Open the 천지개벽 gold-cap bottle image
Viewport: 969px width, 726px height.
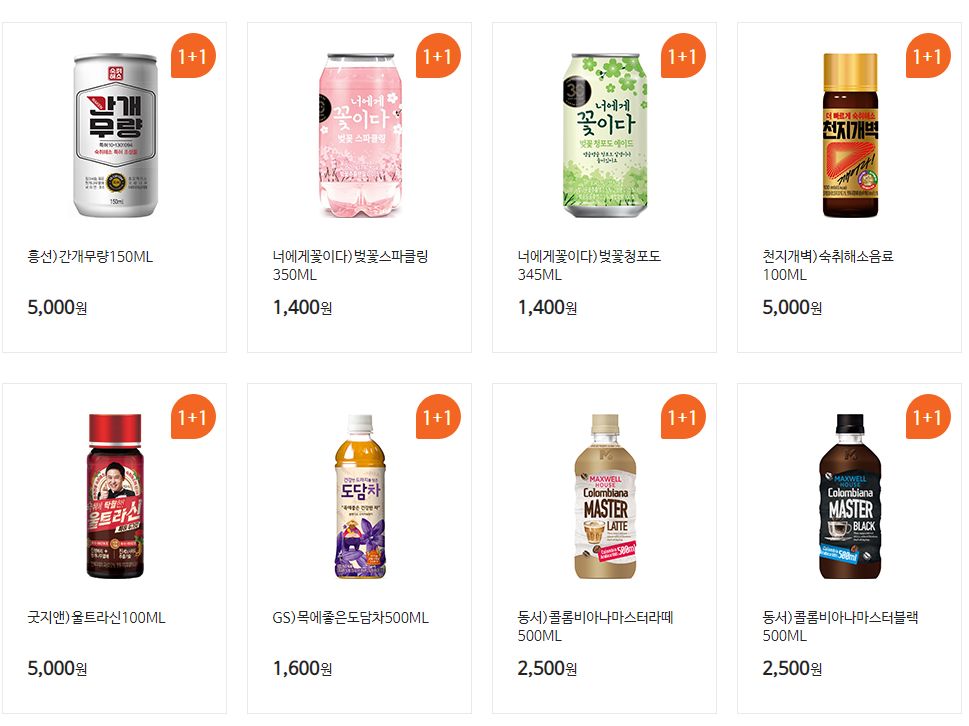pos(850,135)
